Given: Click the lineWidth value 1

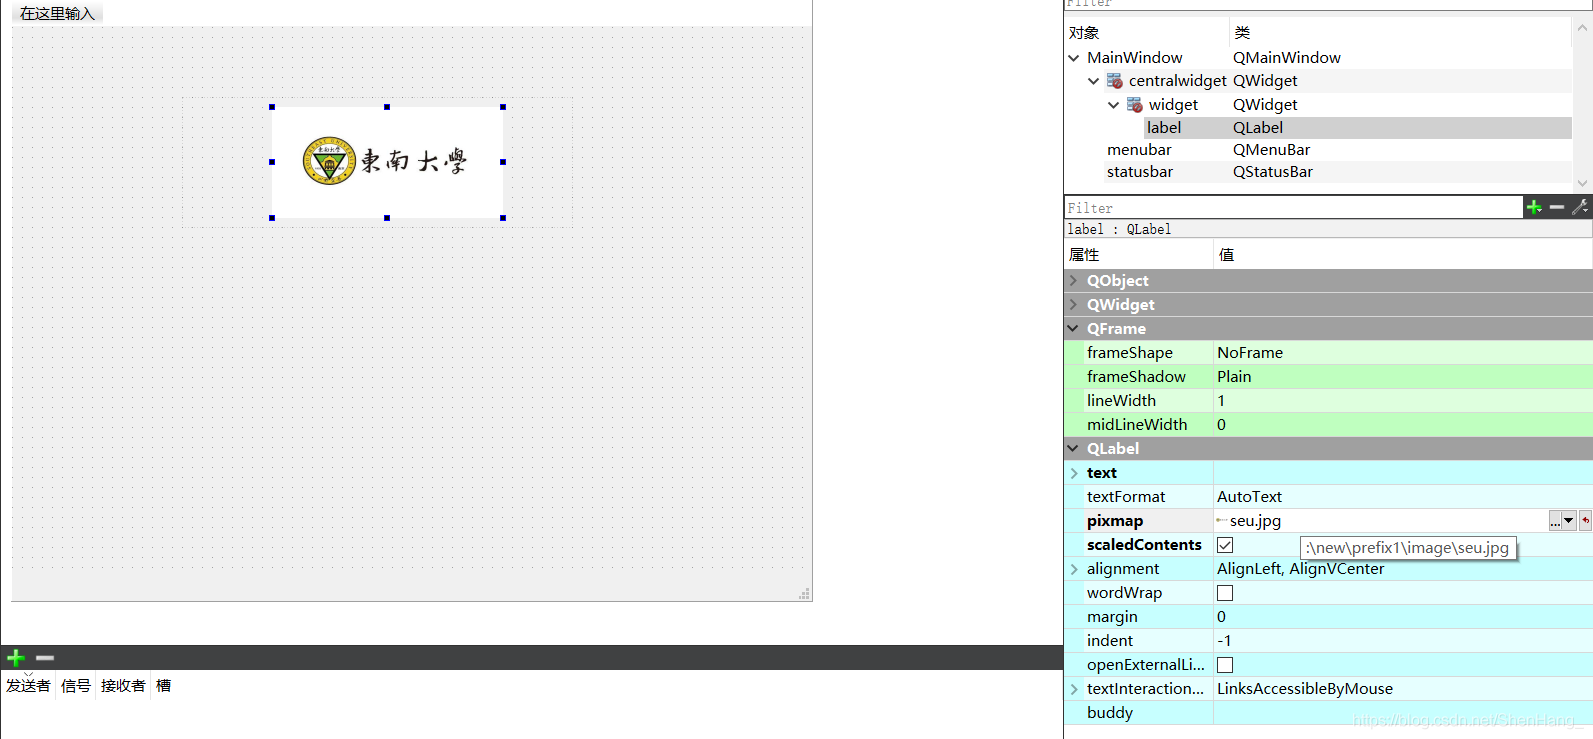Looking at the screenshot, I should point(1221,401).
